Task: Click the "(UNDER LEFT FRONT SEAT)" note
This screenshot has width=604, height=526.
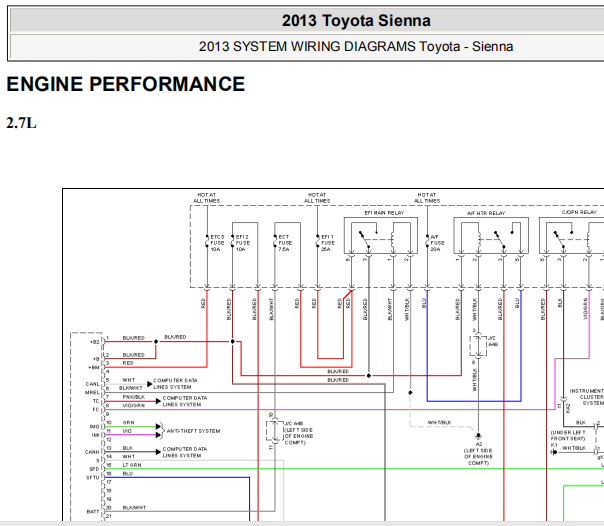Action: pyautogui.click(x=568, y=436)
